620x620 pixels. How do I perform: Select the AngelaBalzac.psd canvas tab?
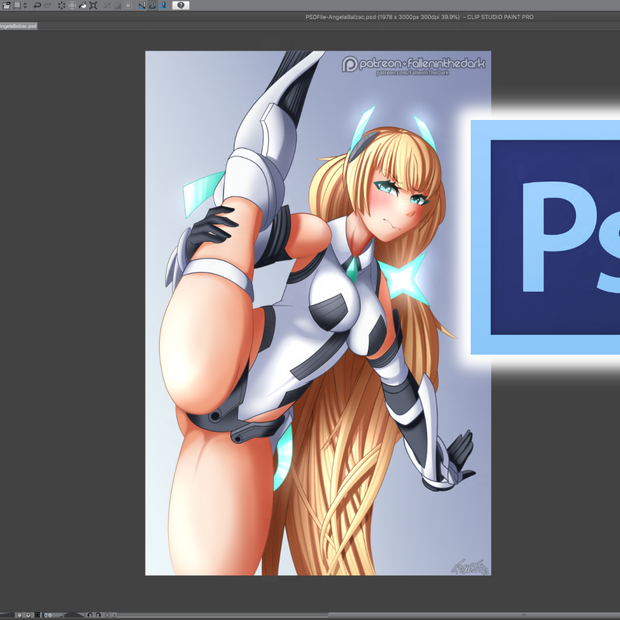[18, 26]
